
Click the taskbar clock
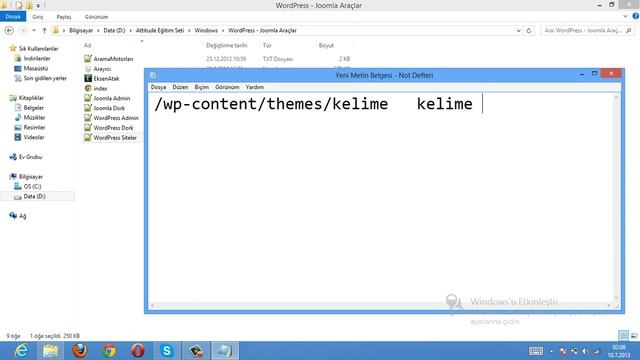[619, 351]
